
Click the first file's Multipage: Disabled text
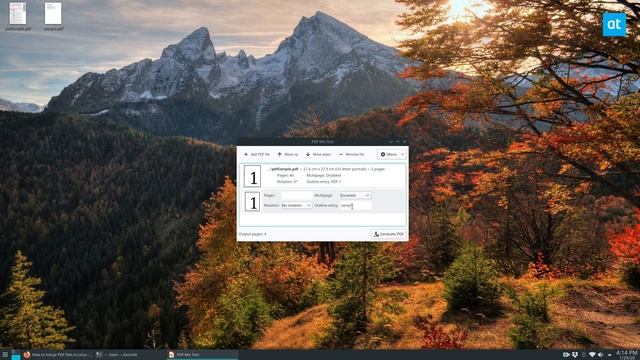point(324,175)
